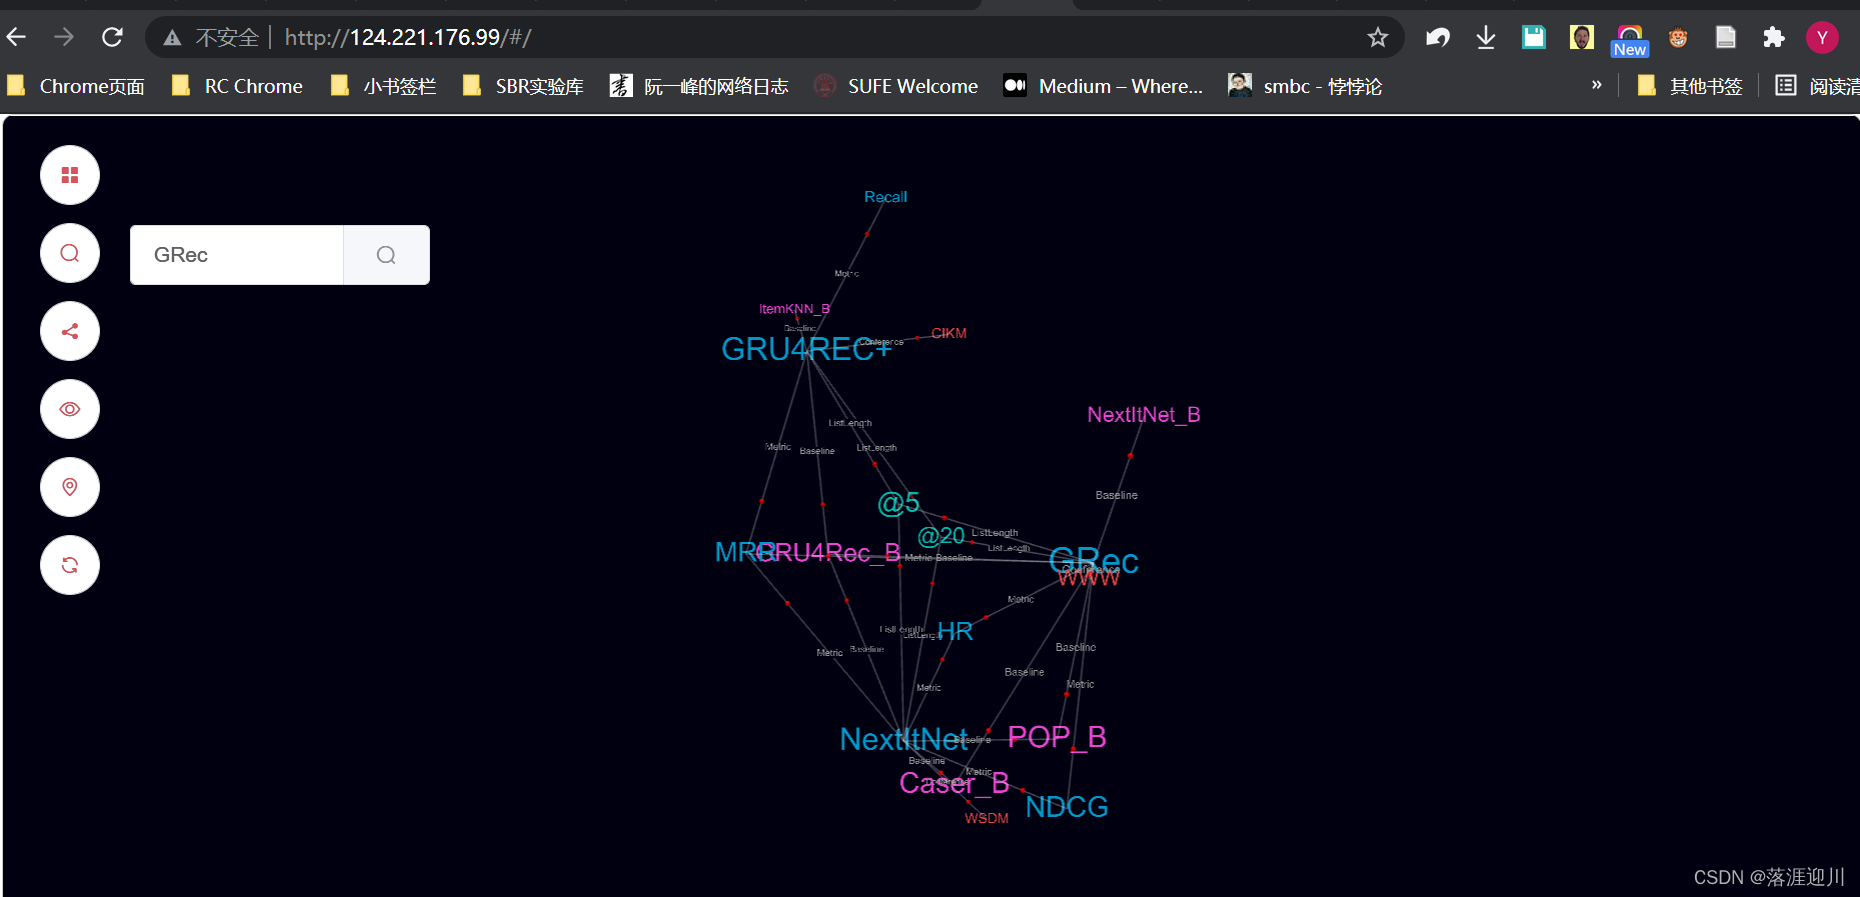Select the POP_B graph node
1860x897 pixels.
tap(1057, 737)
